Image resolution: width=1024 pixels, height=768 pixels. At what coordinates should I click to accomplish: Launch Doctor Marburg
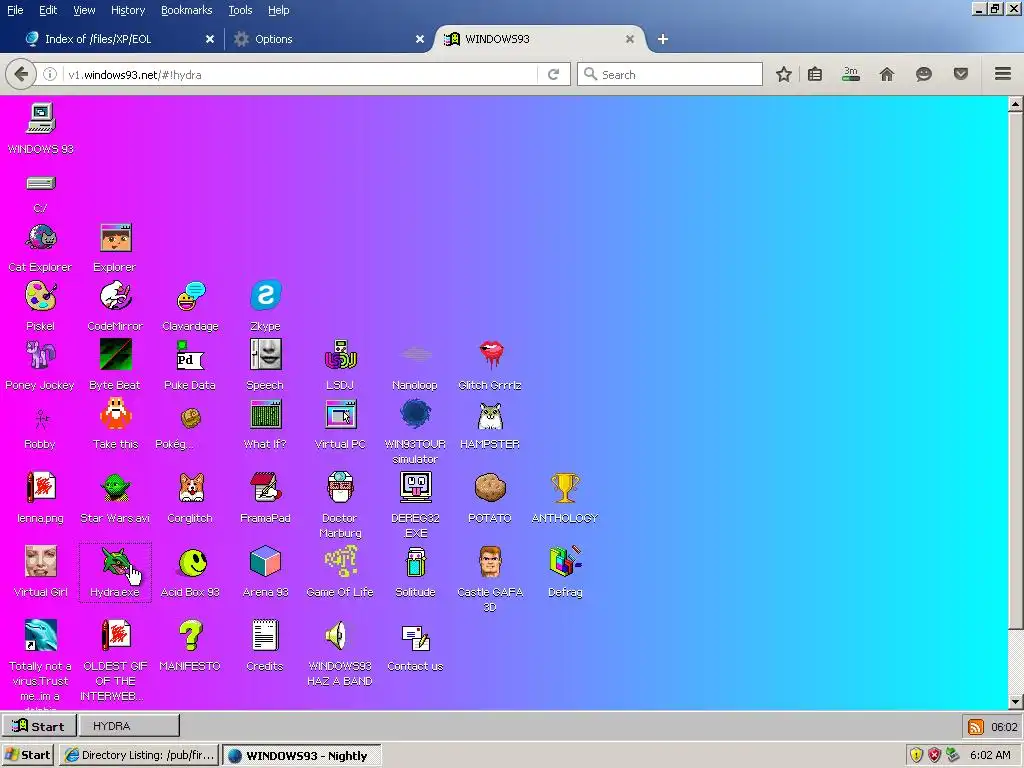(x=340, y=487)
